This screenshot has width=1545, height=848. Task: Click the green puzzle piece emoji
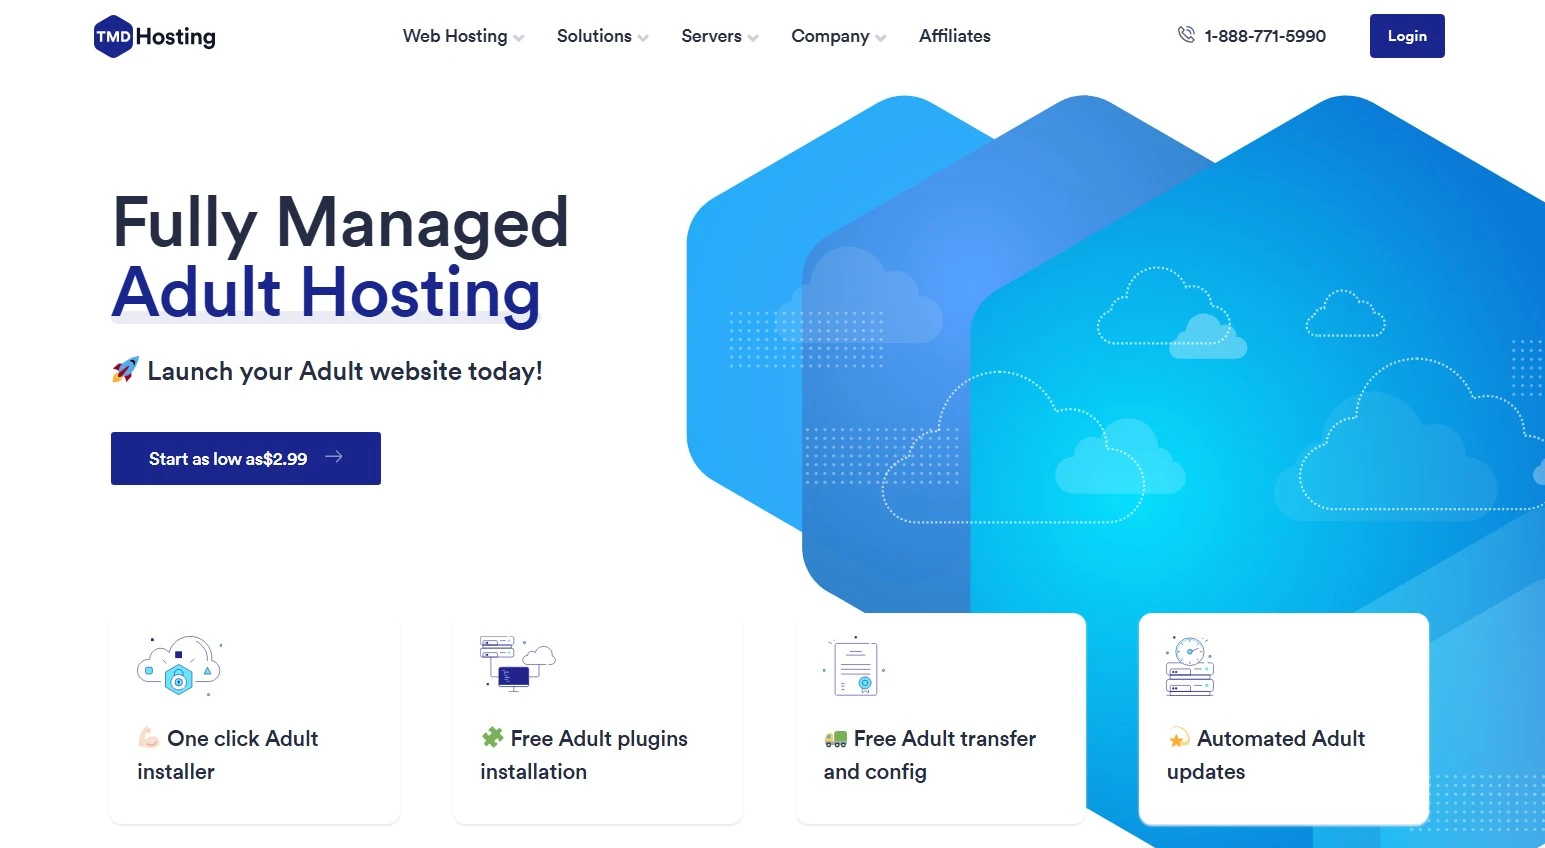pyautogui.click(x=491, y=738)
